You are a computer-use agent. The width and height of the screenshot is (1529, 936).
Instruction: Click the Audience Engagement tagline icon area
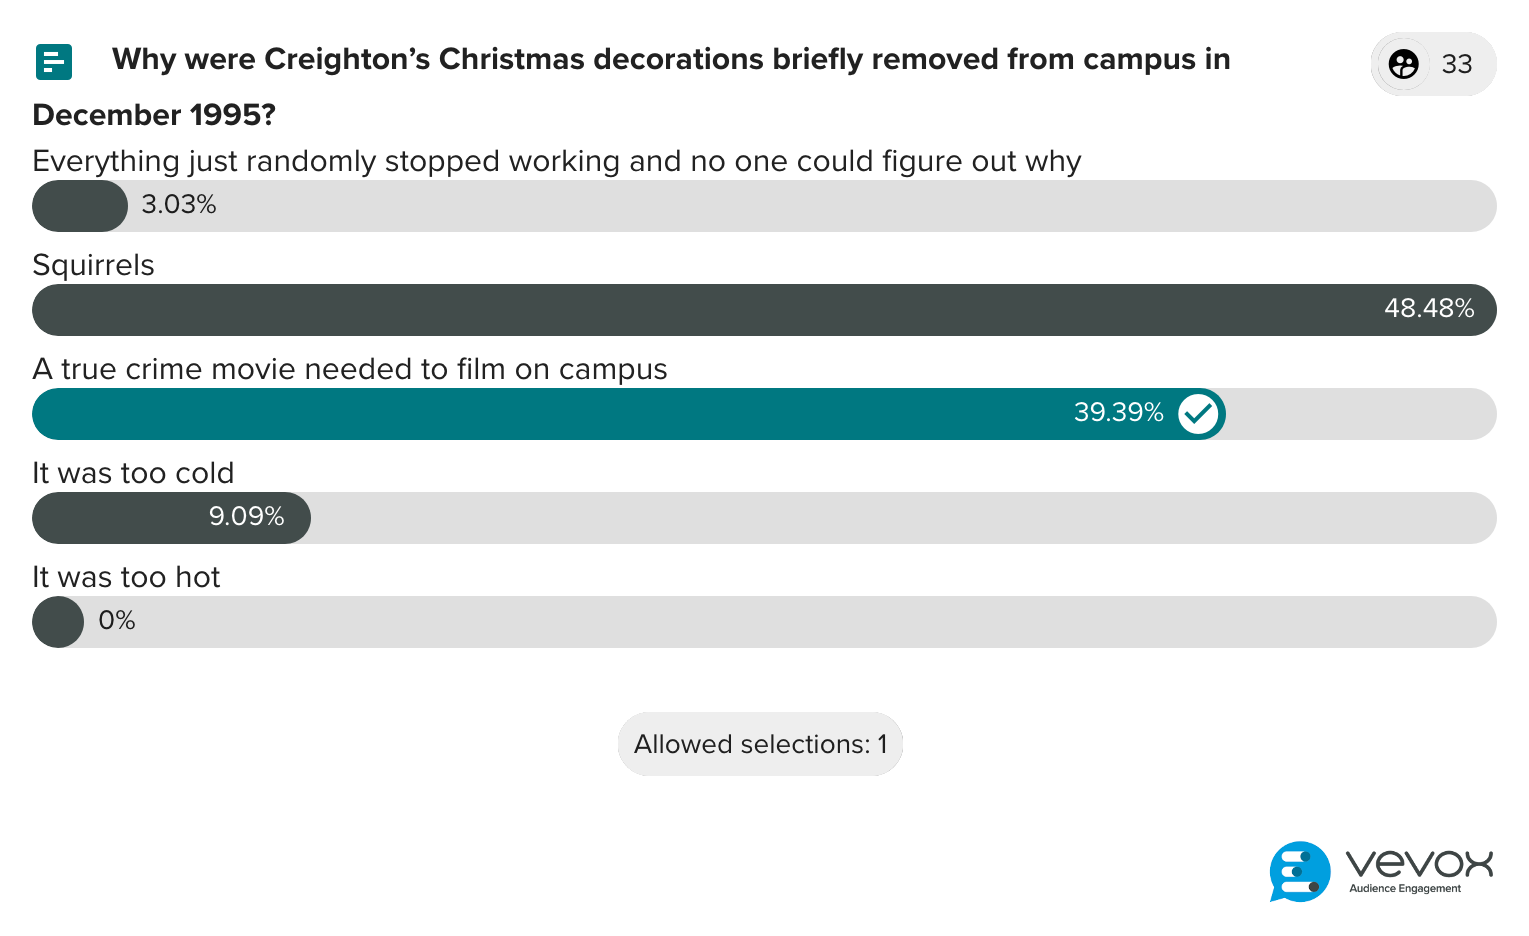(1404, 888)
